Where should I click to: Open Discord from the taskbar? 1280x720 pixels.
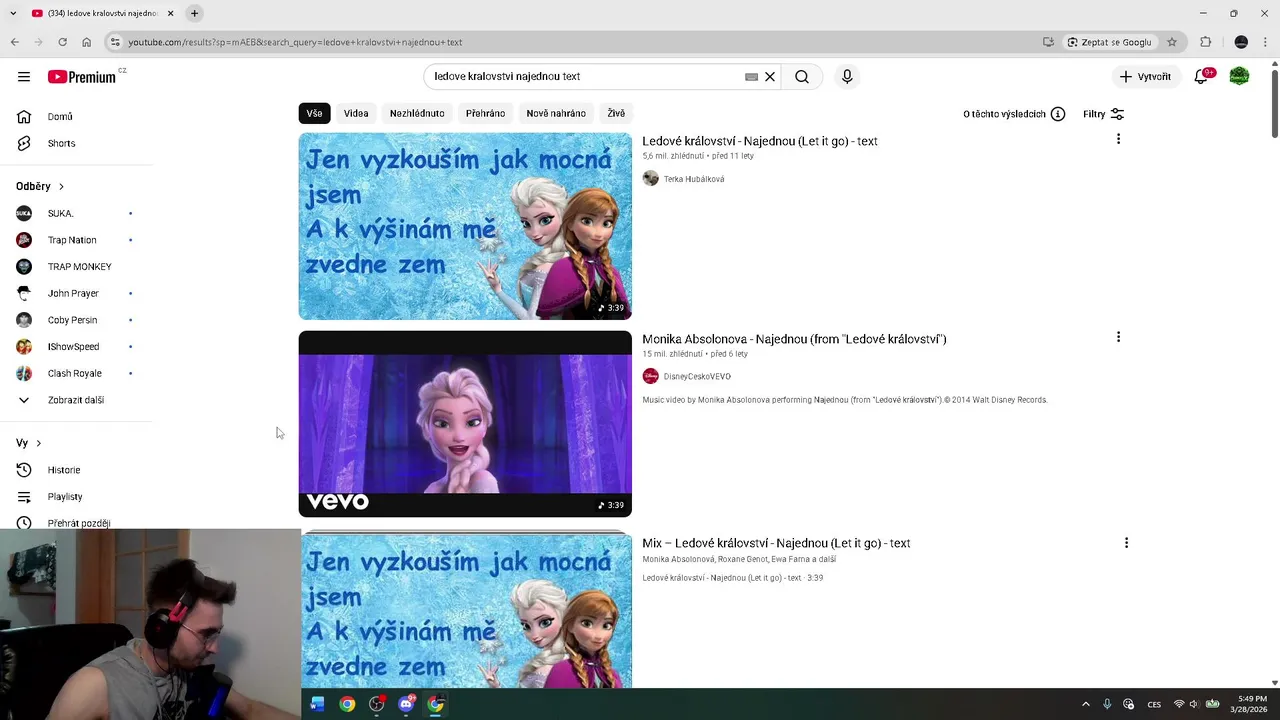coord(406,704)
